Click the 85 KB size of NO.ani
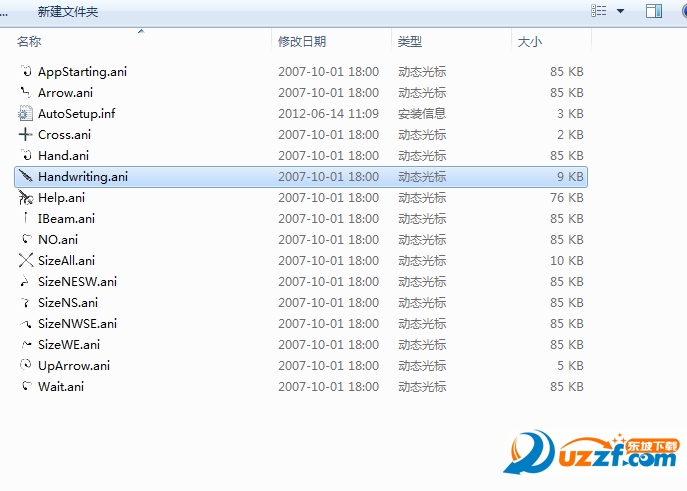The height and width of the screenshot is (491, 687). 567,240
